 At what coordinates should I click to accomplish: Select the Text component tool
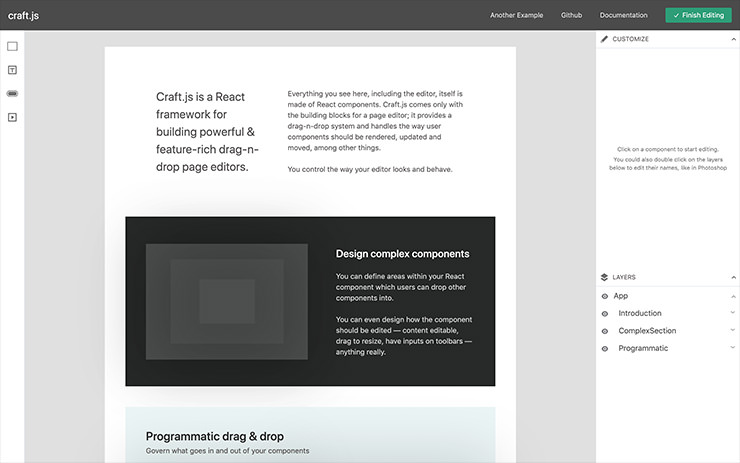(x=12, y=70)
